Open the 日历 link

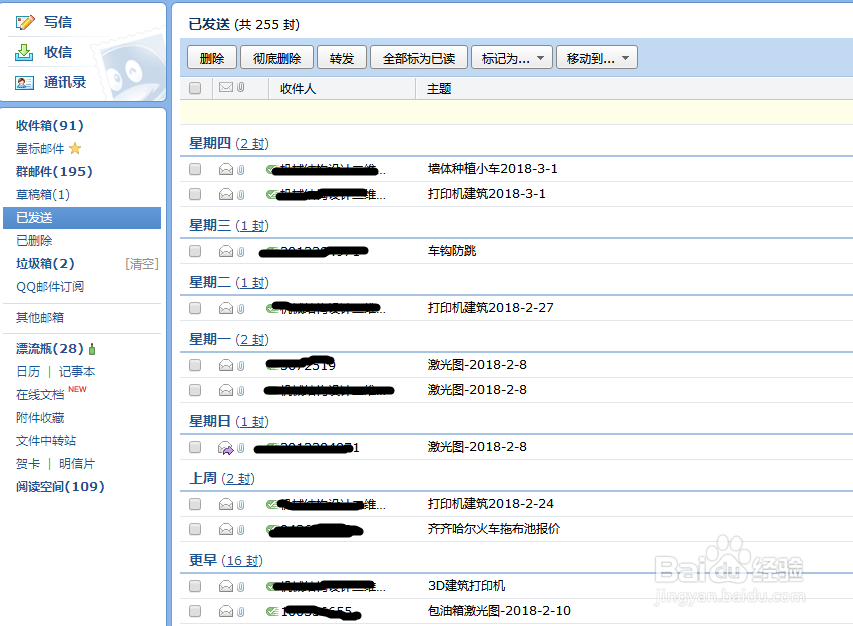coord(28,372)
